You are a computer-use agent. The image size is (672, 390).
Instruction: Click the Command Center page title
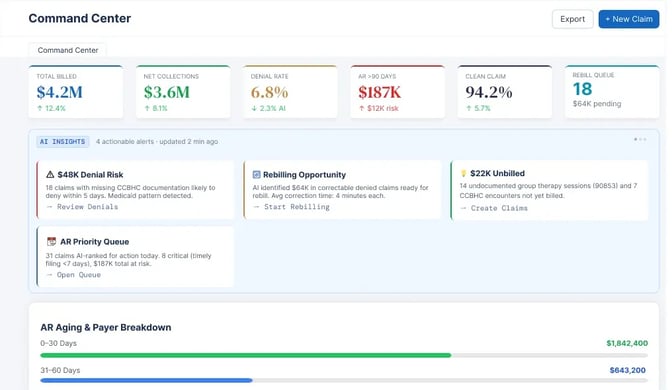coord(80,18)
